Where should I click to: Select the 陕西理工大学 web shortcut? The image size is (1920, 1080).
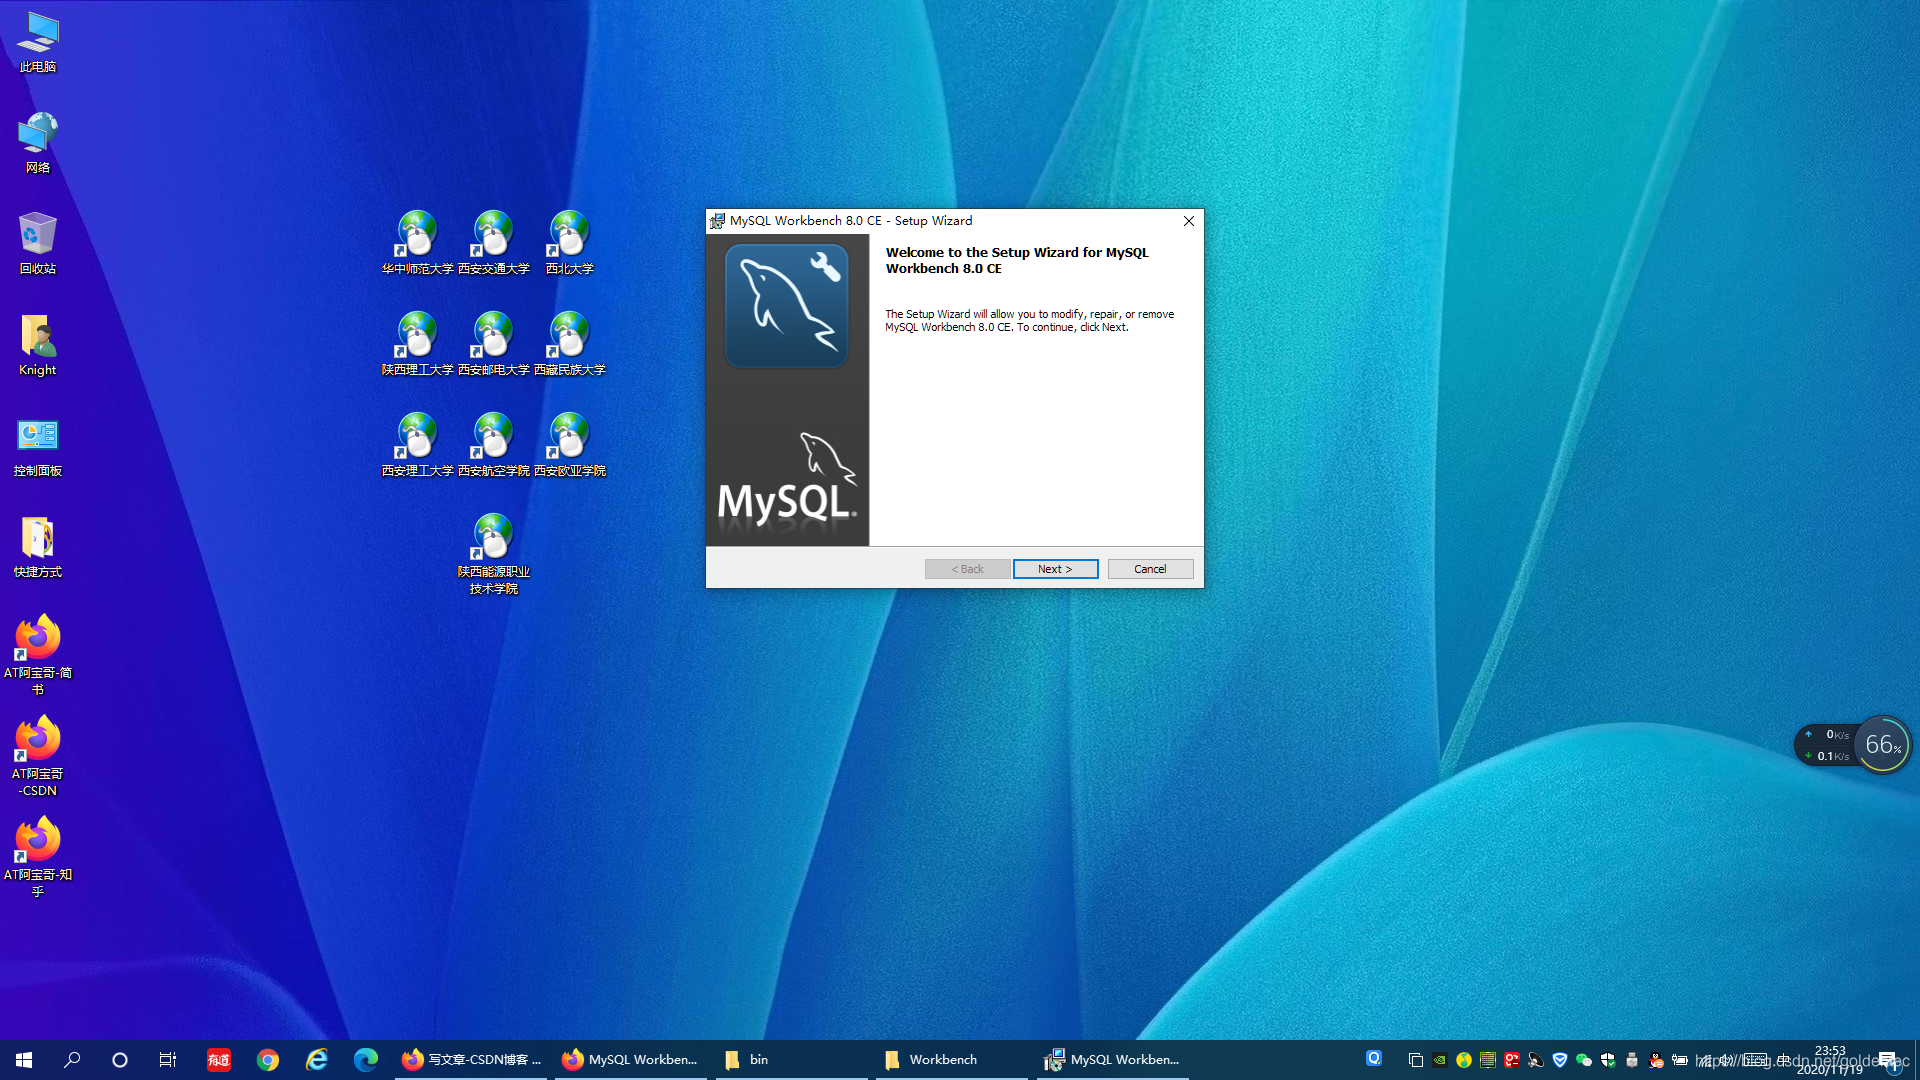click(x=418, y=344)
